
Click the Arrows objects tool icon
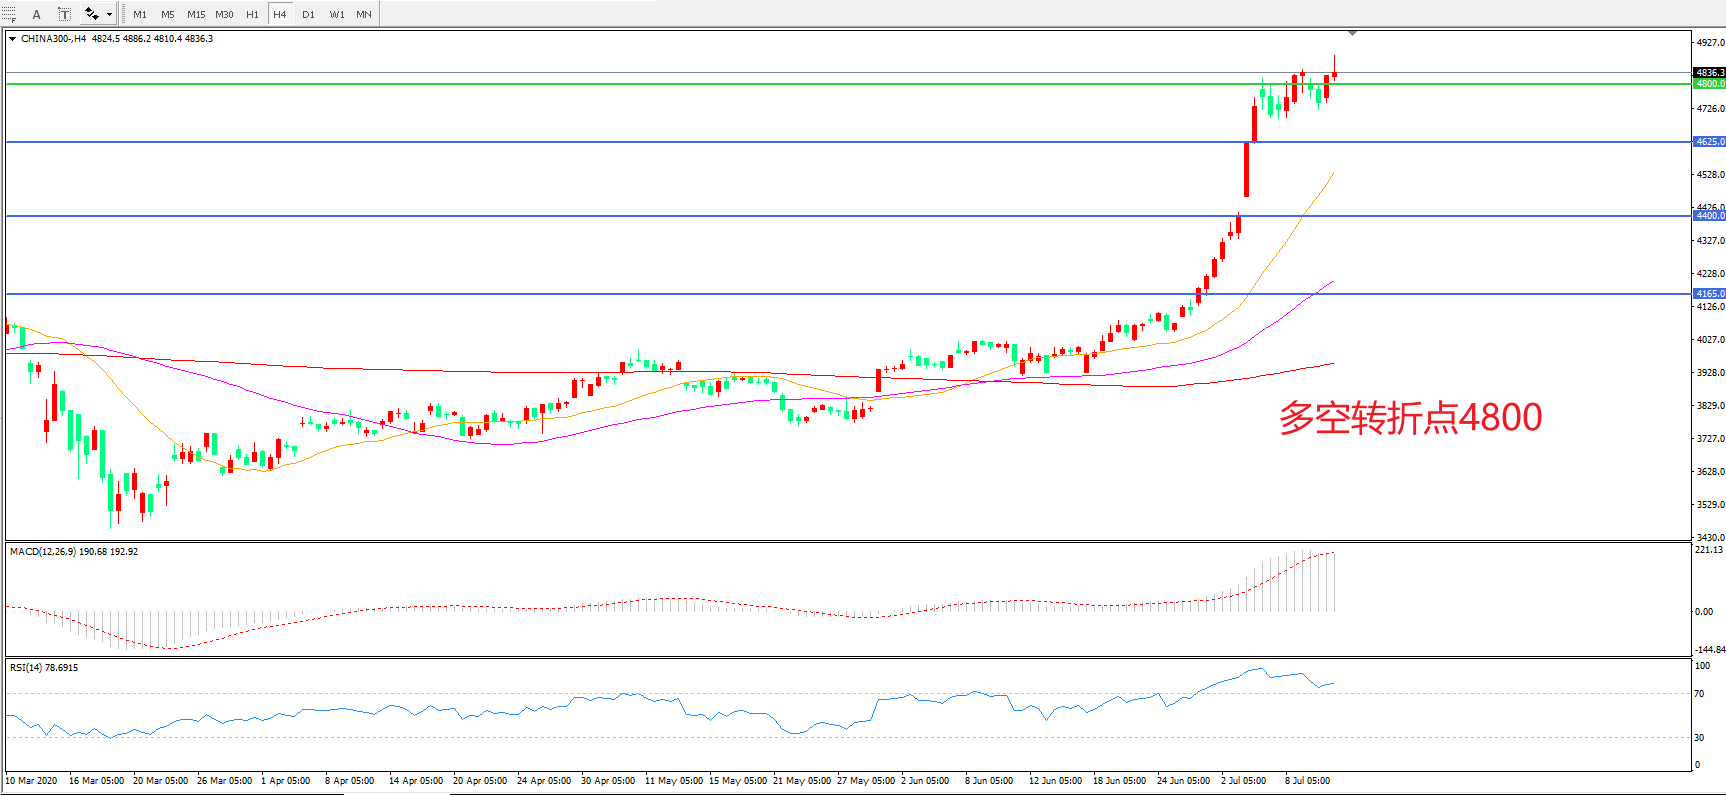[92, 14]
